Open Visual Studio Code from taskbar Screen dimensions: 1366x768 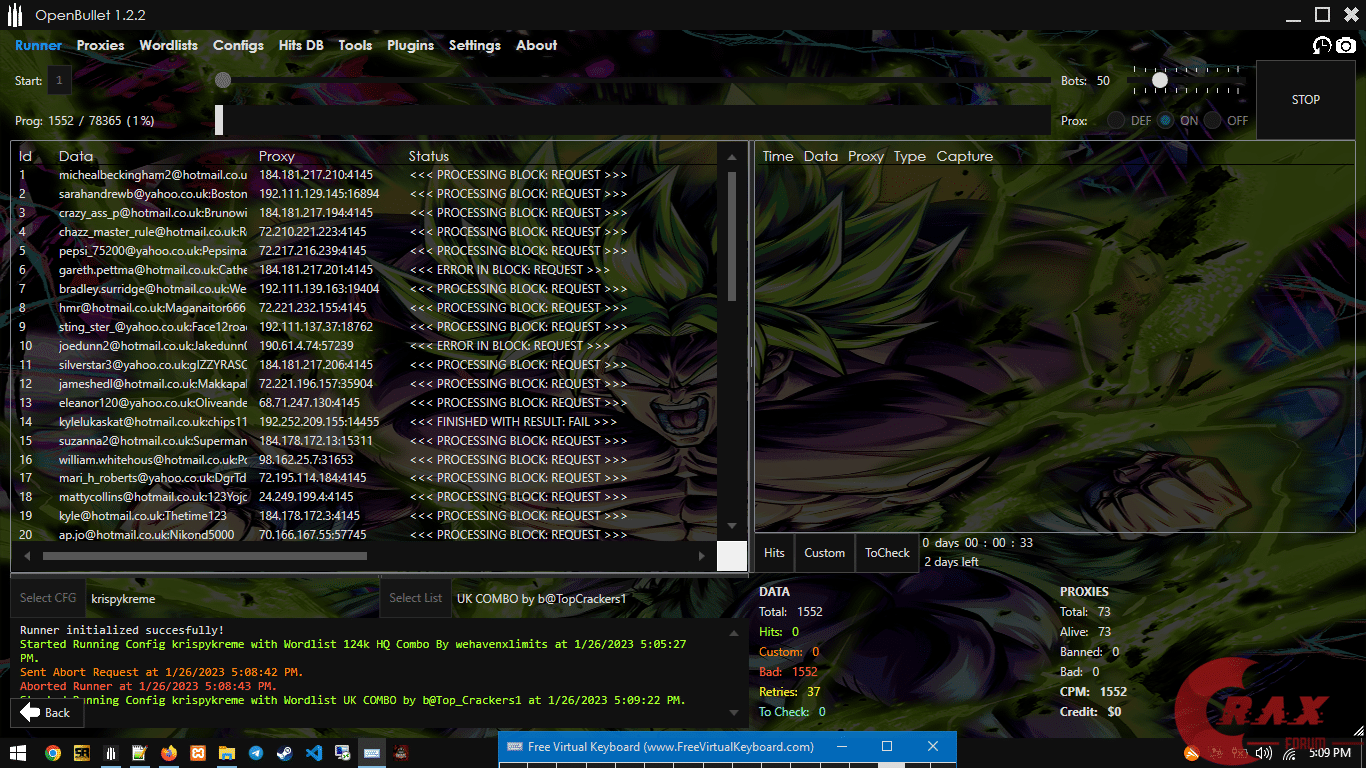coord(314,753)
